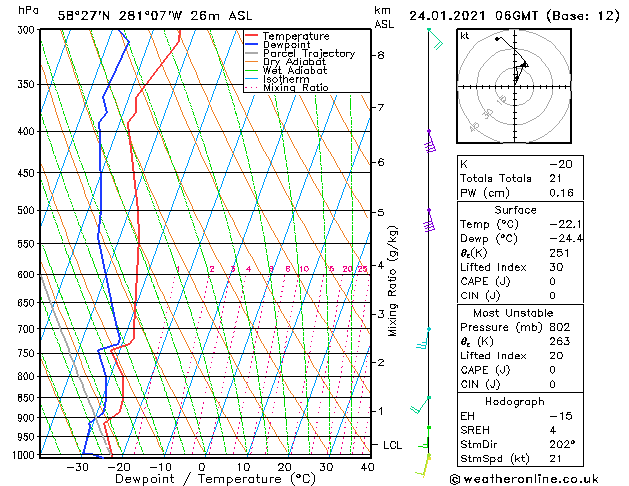Image resolution: width=629 pixels, height=486 pixels.
Task: Click the '8' km altitude label
Action: 381,55
